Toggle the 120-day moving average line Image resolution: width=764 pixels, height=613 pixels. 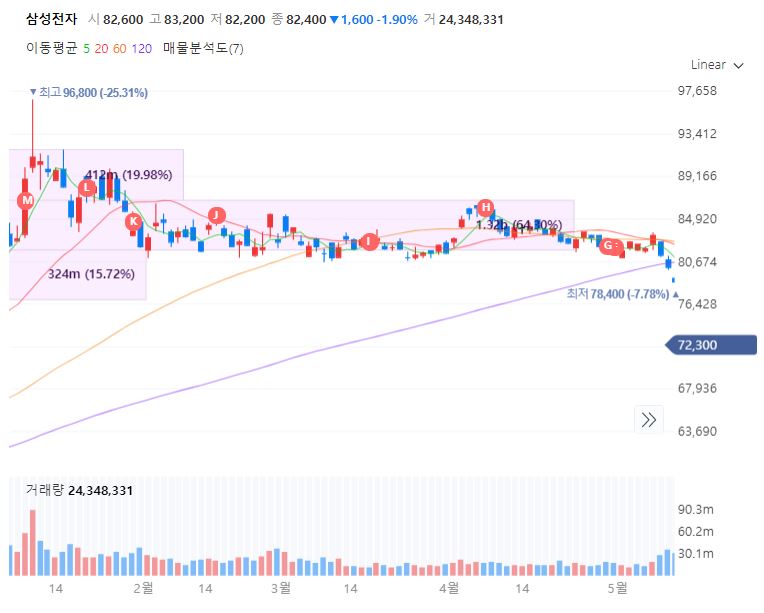141,49
